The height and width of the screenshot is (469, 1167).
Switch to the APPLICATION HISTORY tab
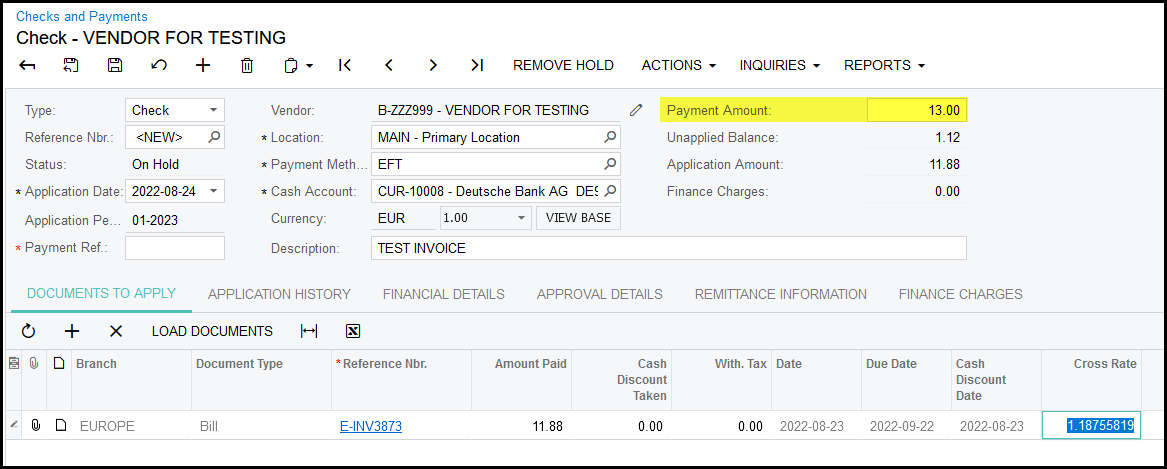[x=279, y=294]
